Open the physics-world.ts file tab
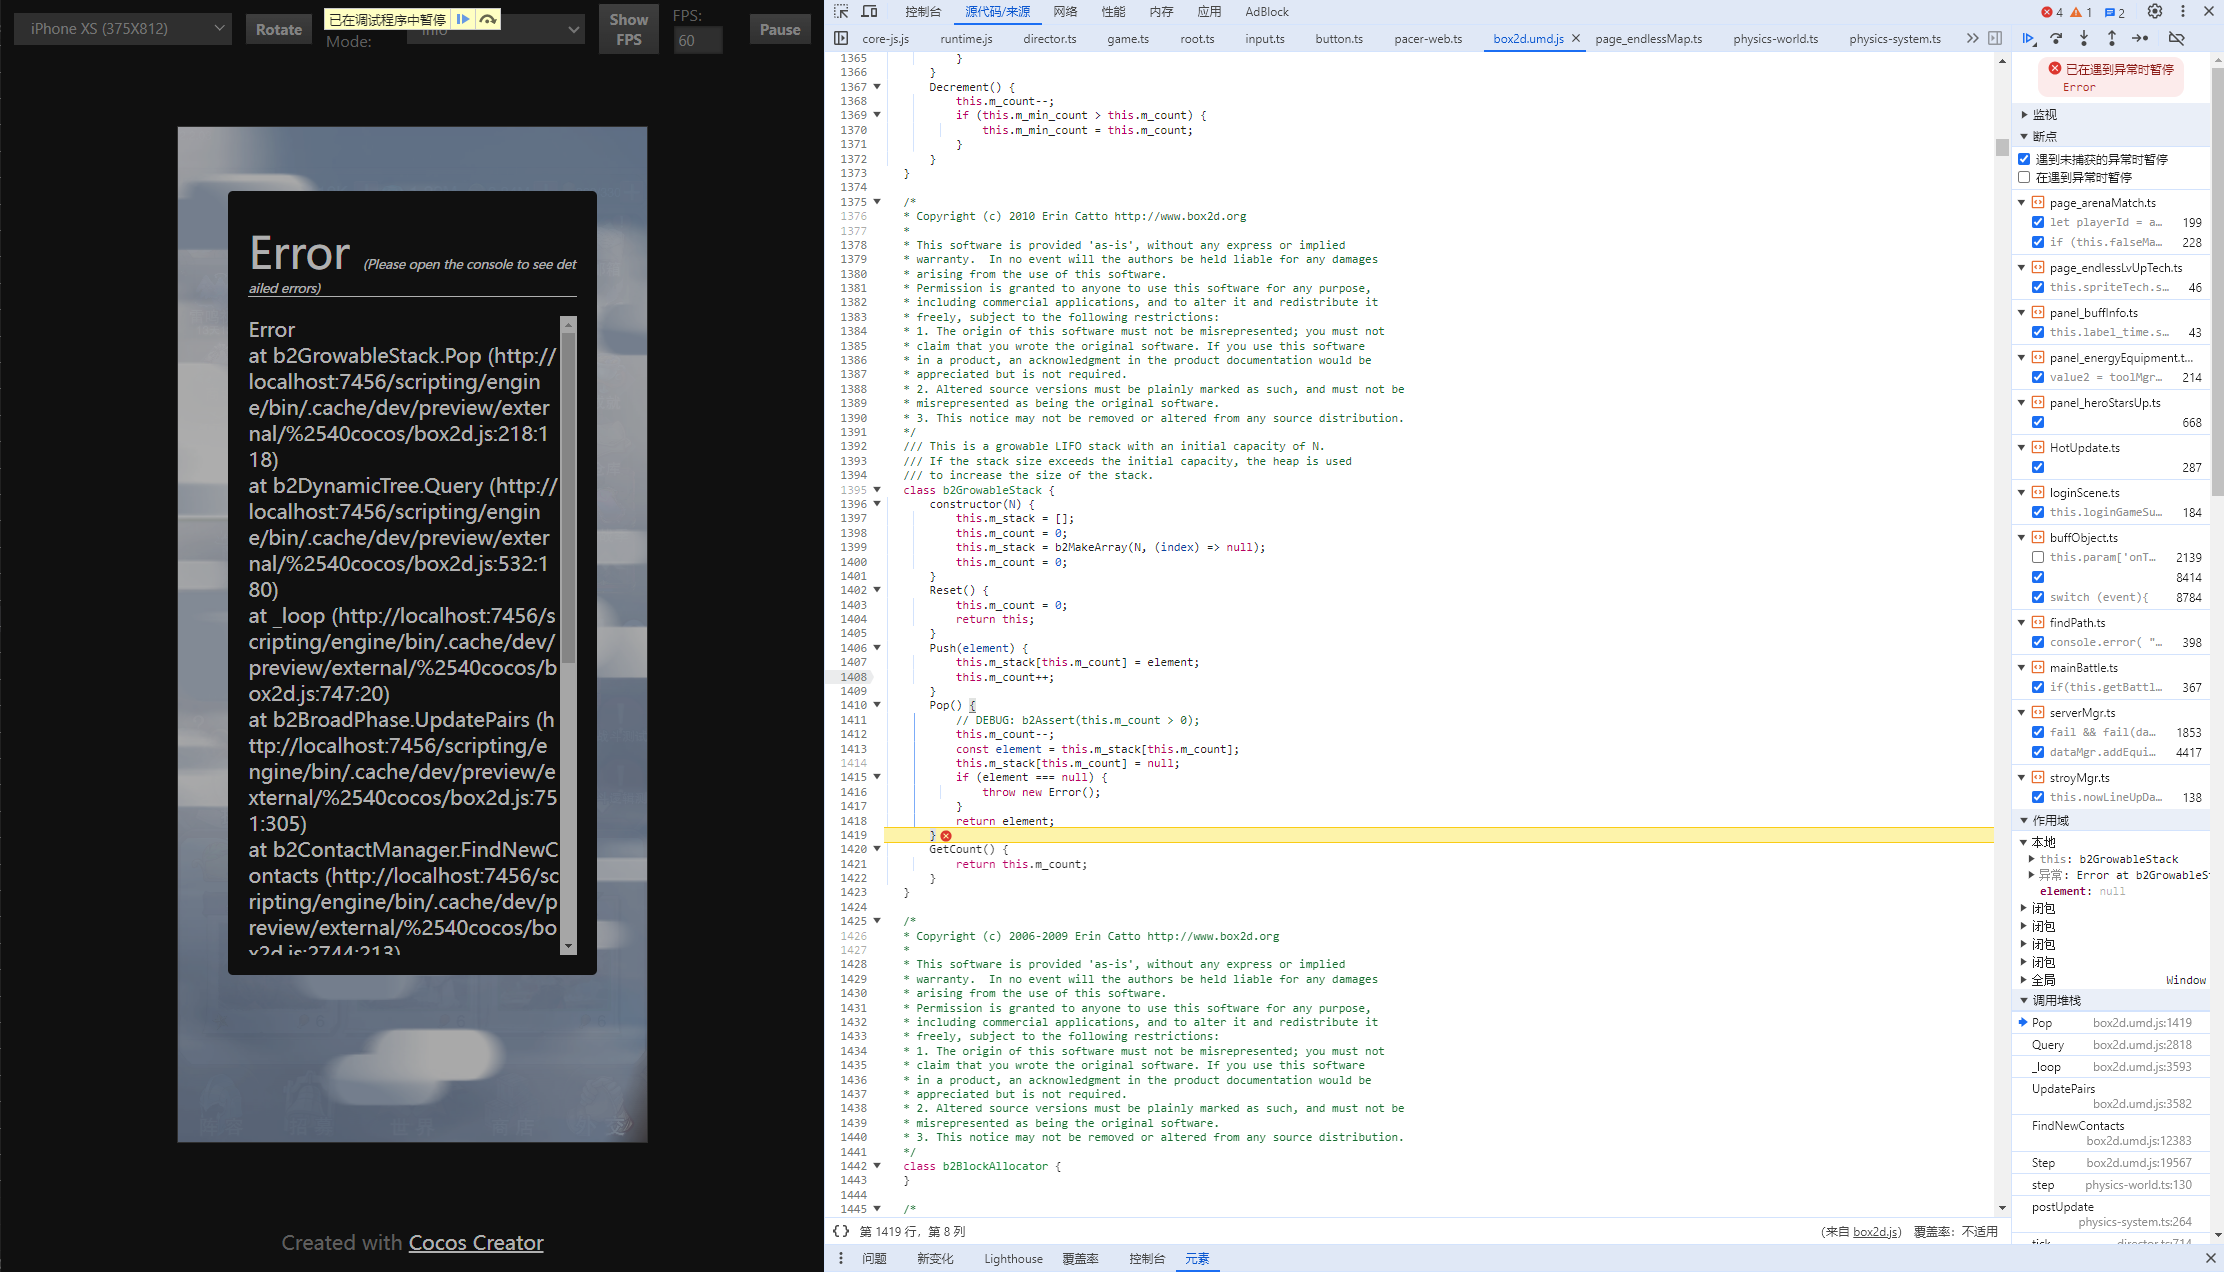 1775,39
